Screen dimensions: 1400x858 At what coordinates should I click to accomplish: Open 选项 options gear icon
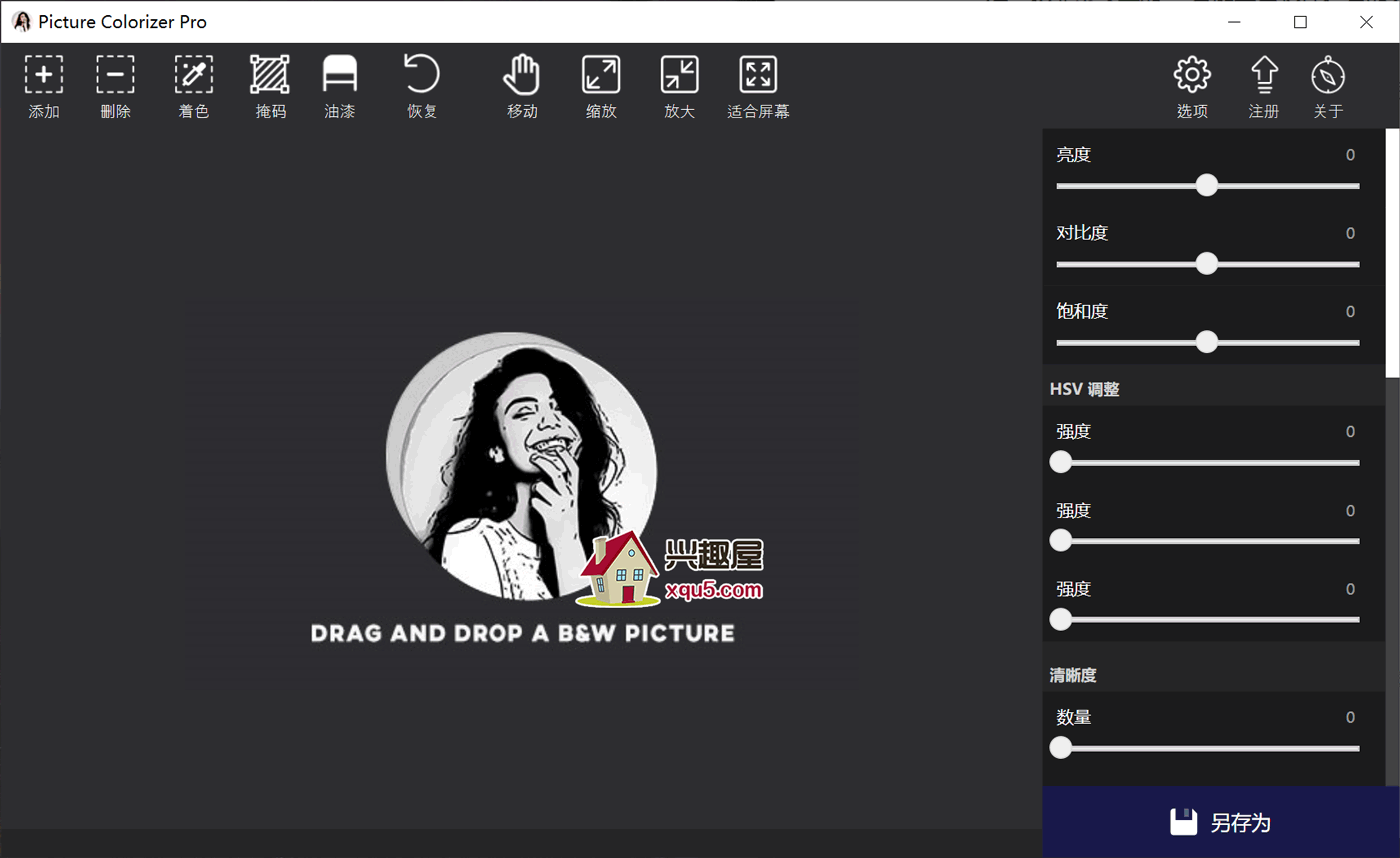1192,75
